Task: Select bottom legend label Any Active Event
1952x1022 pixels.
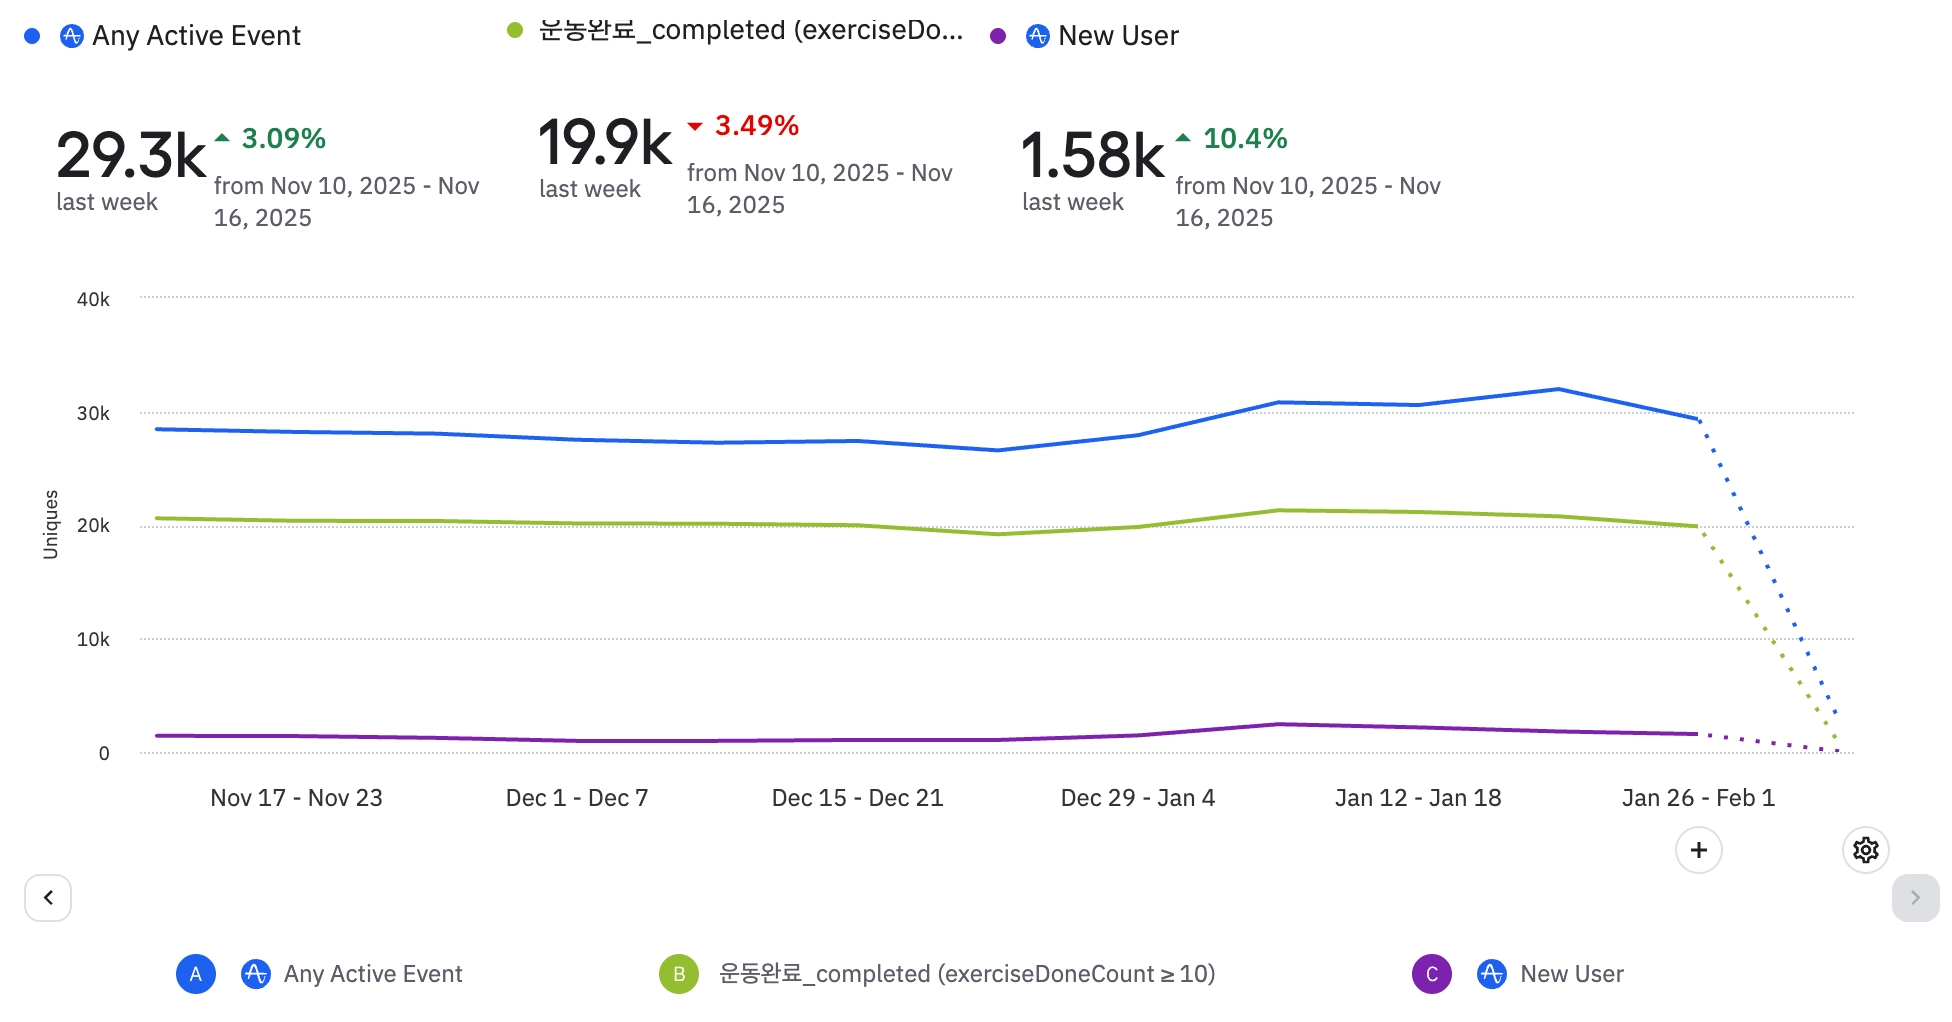Action: click(373, 974)
